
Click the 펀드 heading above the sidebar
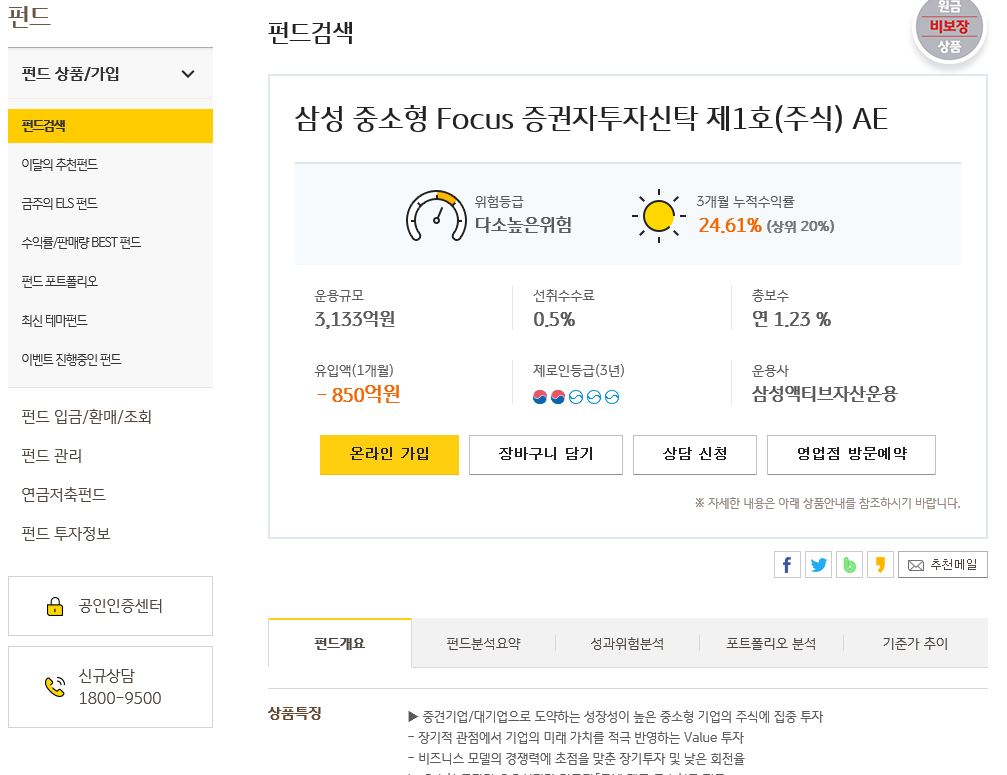pyautogui.click(x=29, y=15)
